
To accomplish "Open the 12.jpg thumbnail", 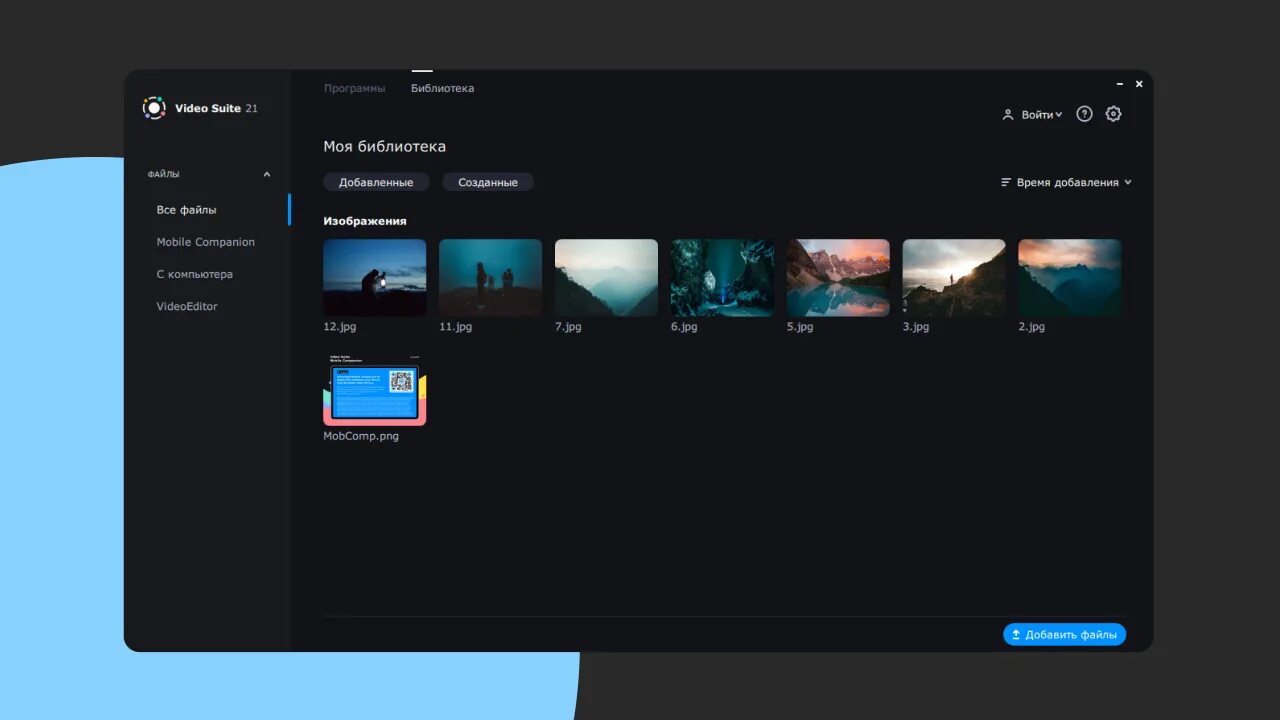I will (x=375, y=278).
